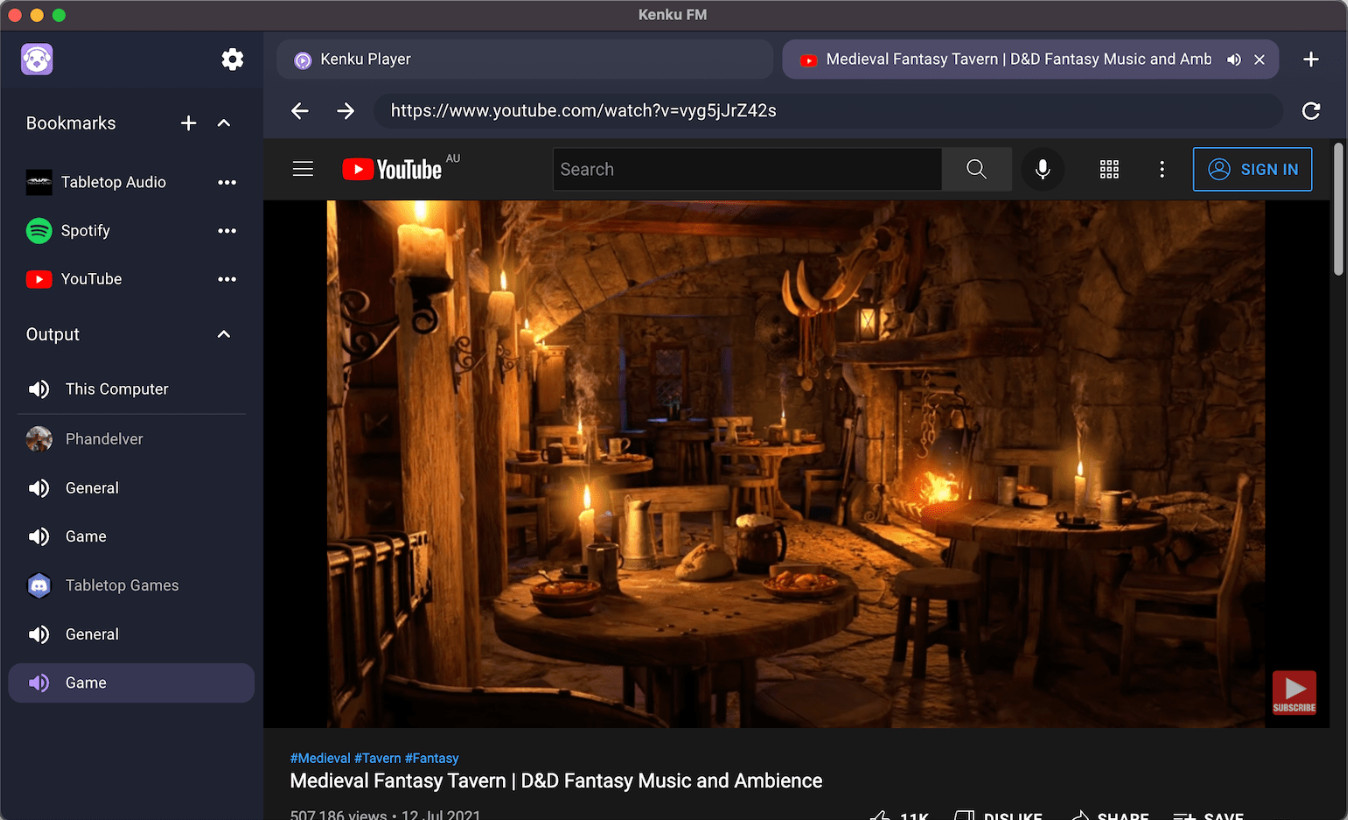Focus the YouTube Search box
Image resolution: width=1348 pixels, height=820 pixels.
tap(747, 169)
